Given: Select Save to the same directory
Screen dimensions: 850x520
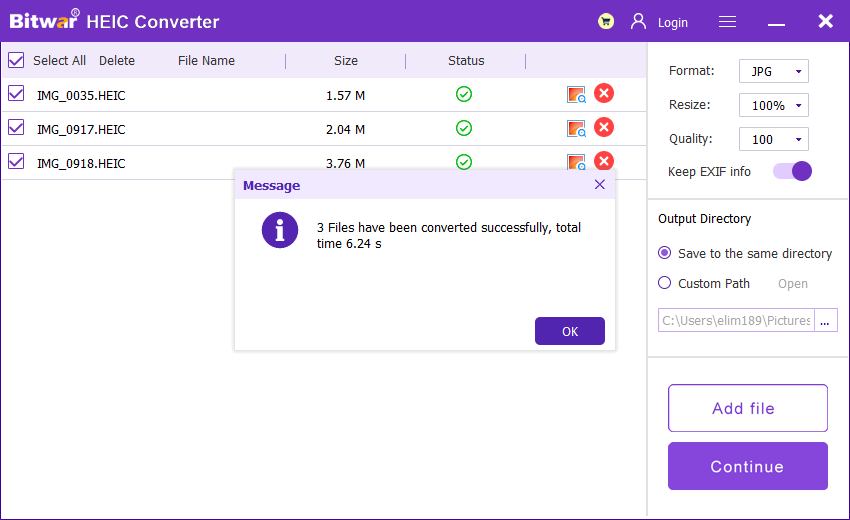Looking at the screenshot, I should click(x=664, y=253).
